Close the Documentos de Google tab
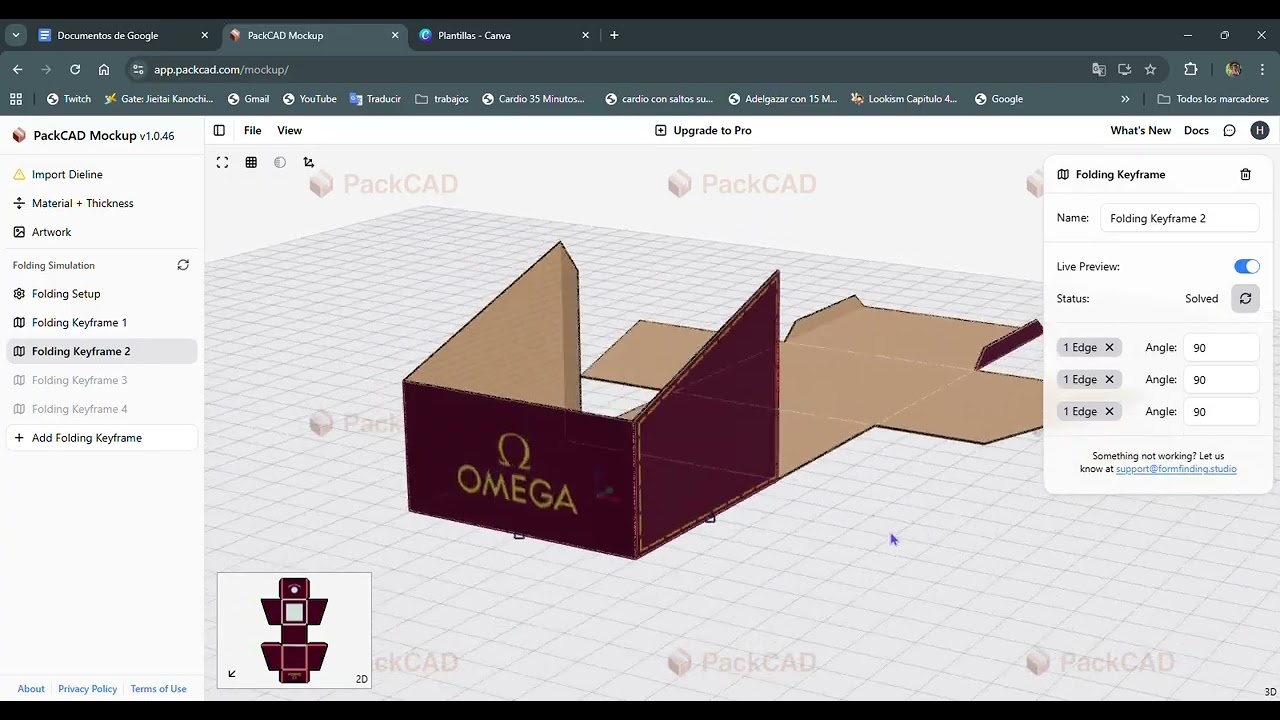Image resolution: width=1280 pixels, height=720 pixels. 205,35
